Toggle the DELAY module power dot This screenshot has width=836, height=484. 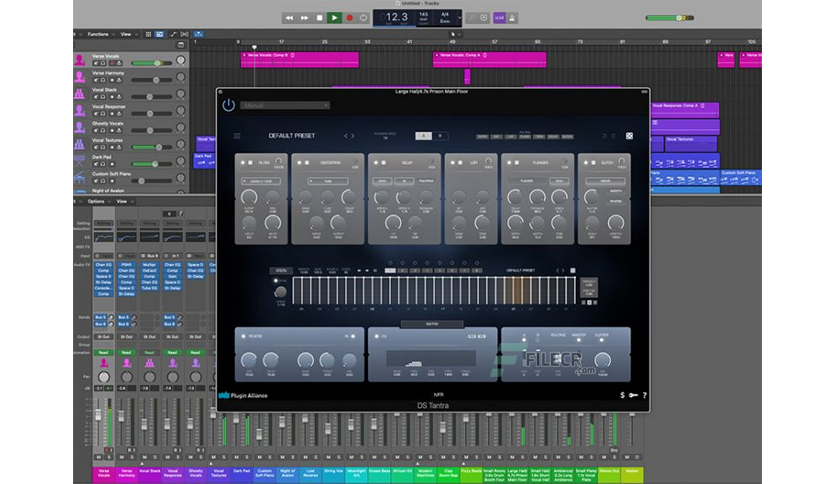pyautogui.click(x=376, y=163)
